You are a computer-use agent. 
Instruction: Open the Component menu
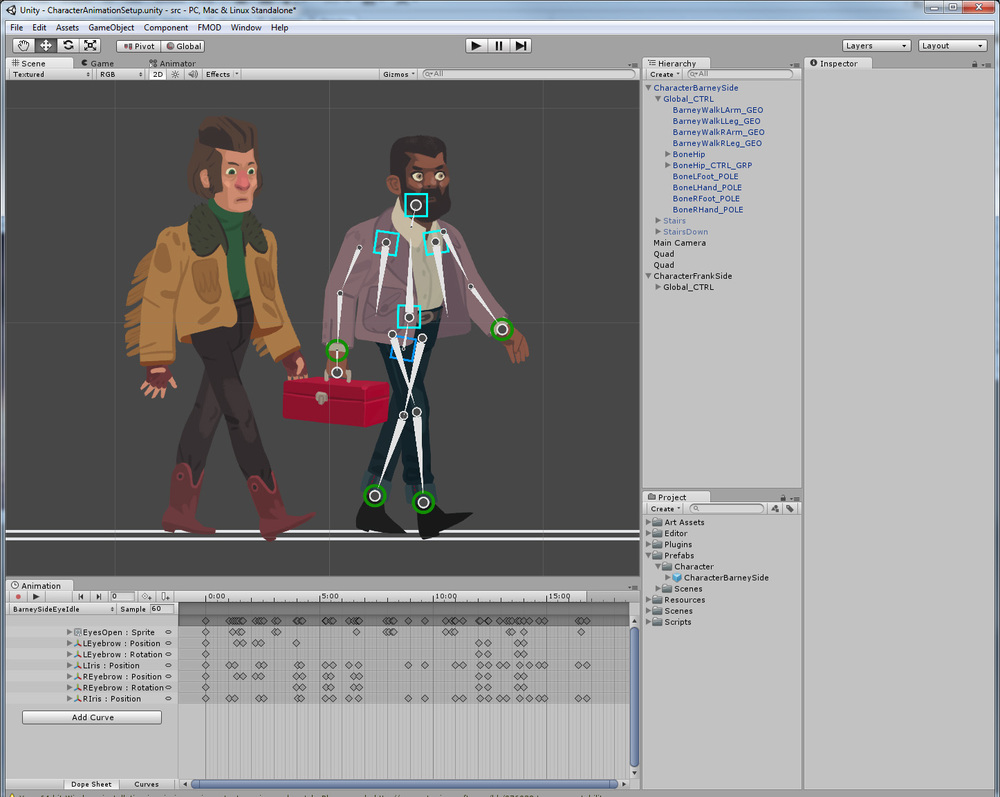click(x=166, y=27)
